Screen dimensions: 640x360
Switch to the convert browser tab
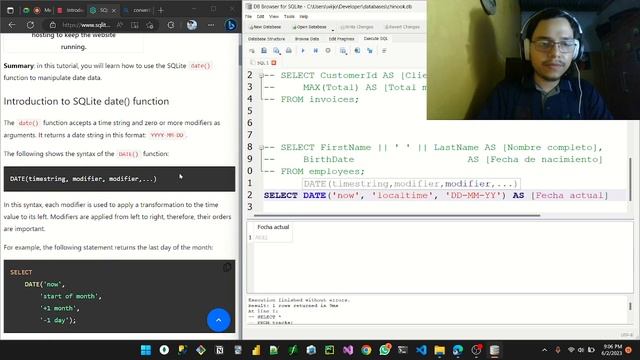(136, 10)
